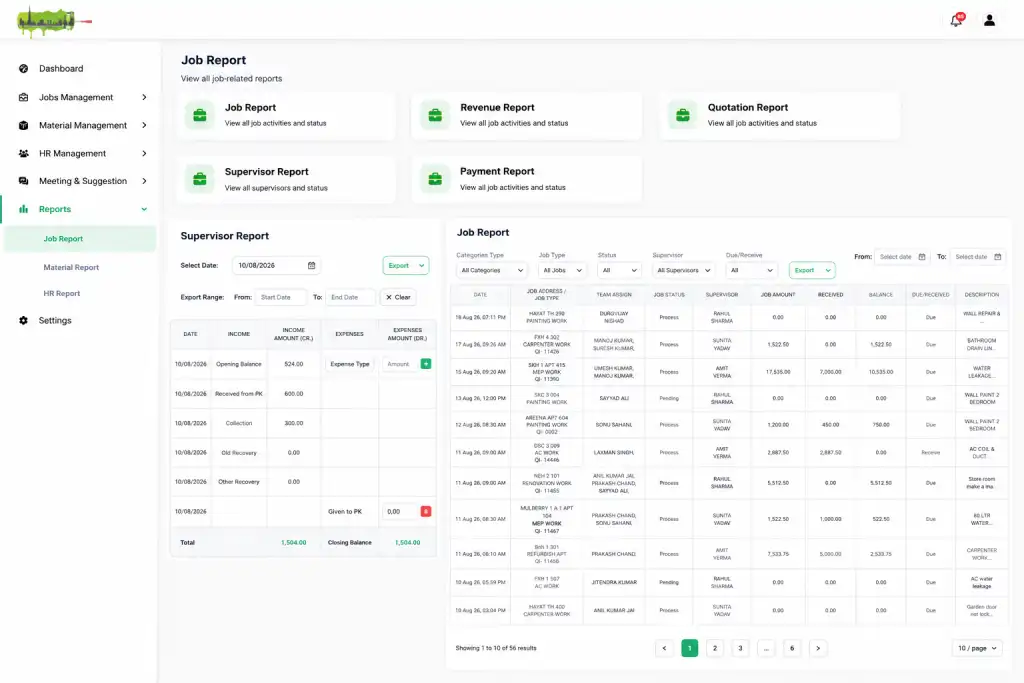Image resolution: width=1024 pixels, height=683 pixels.
Task: Open the Expense Type dropdown
Action: (350, 364)
